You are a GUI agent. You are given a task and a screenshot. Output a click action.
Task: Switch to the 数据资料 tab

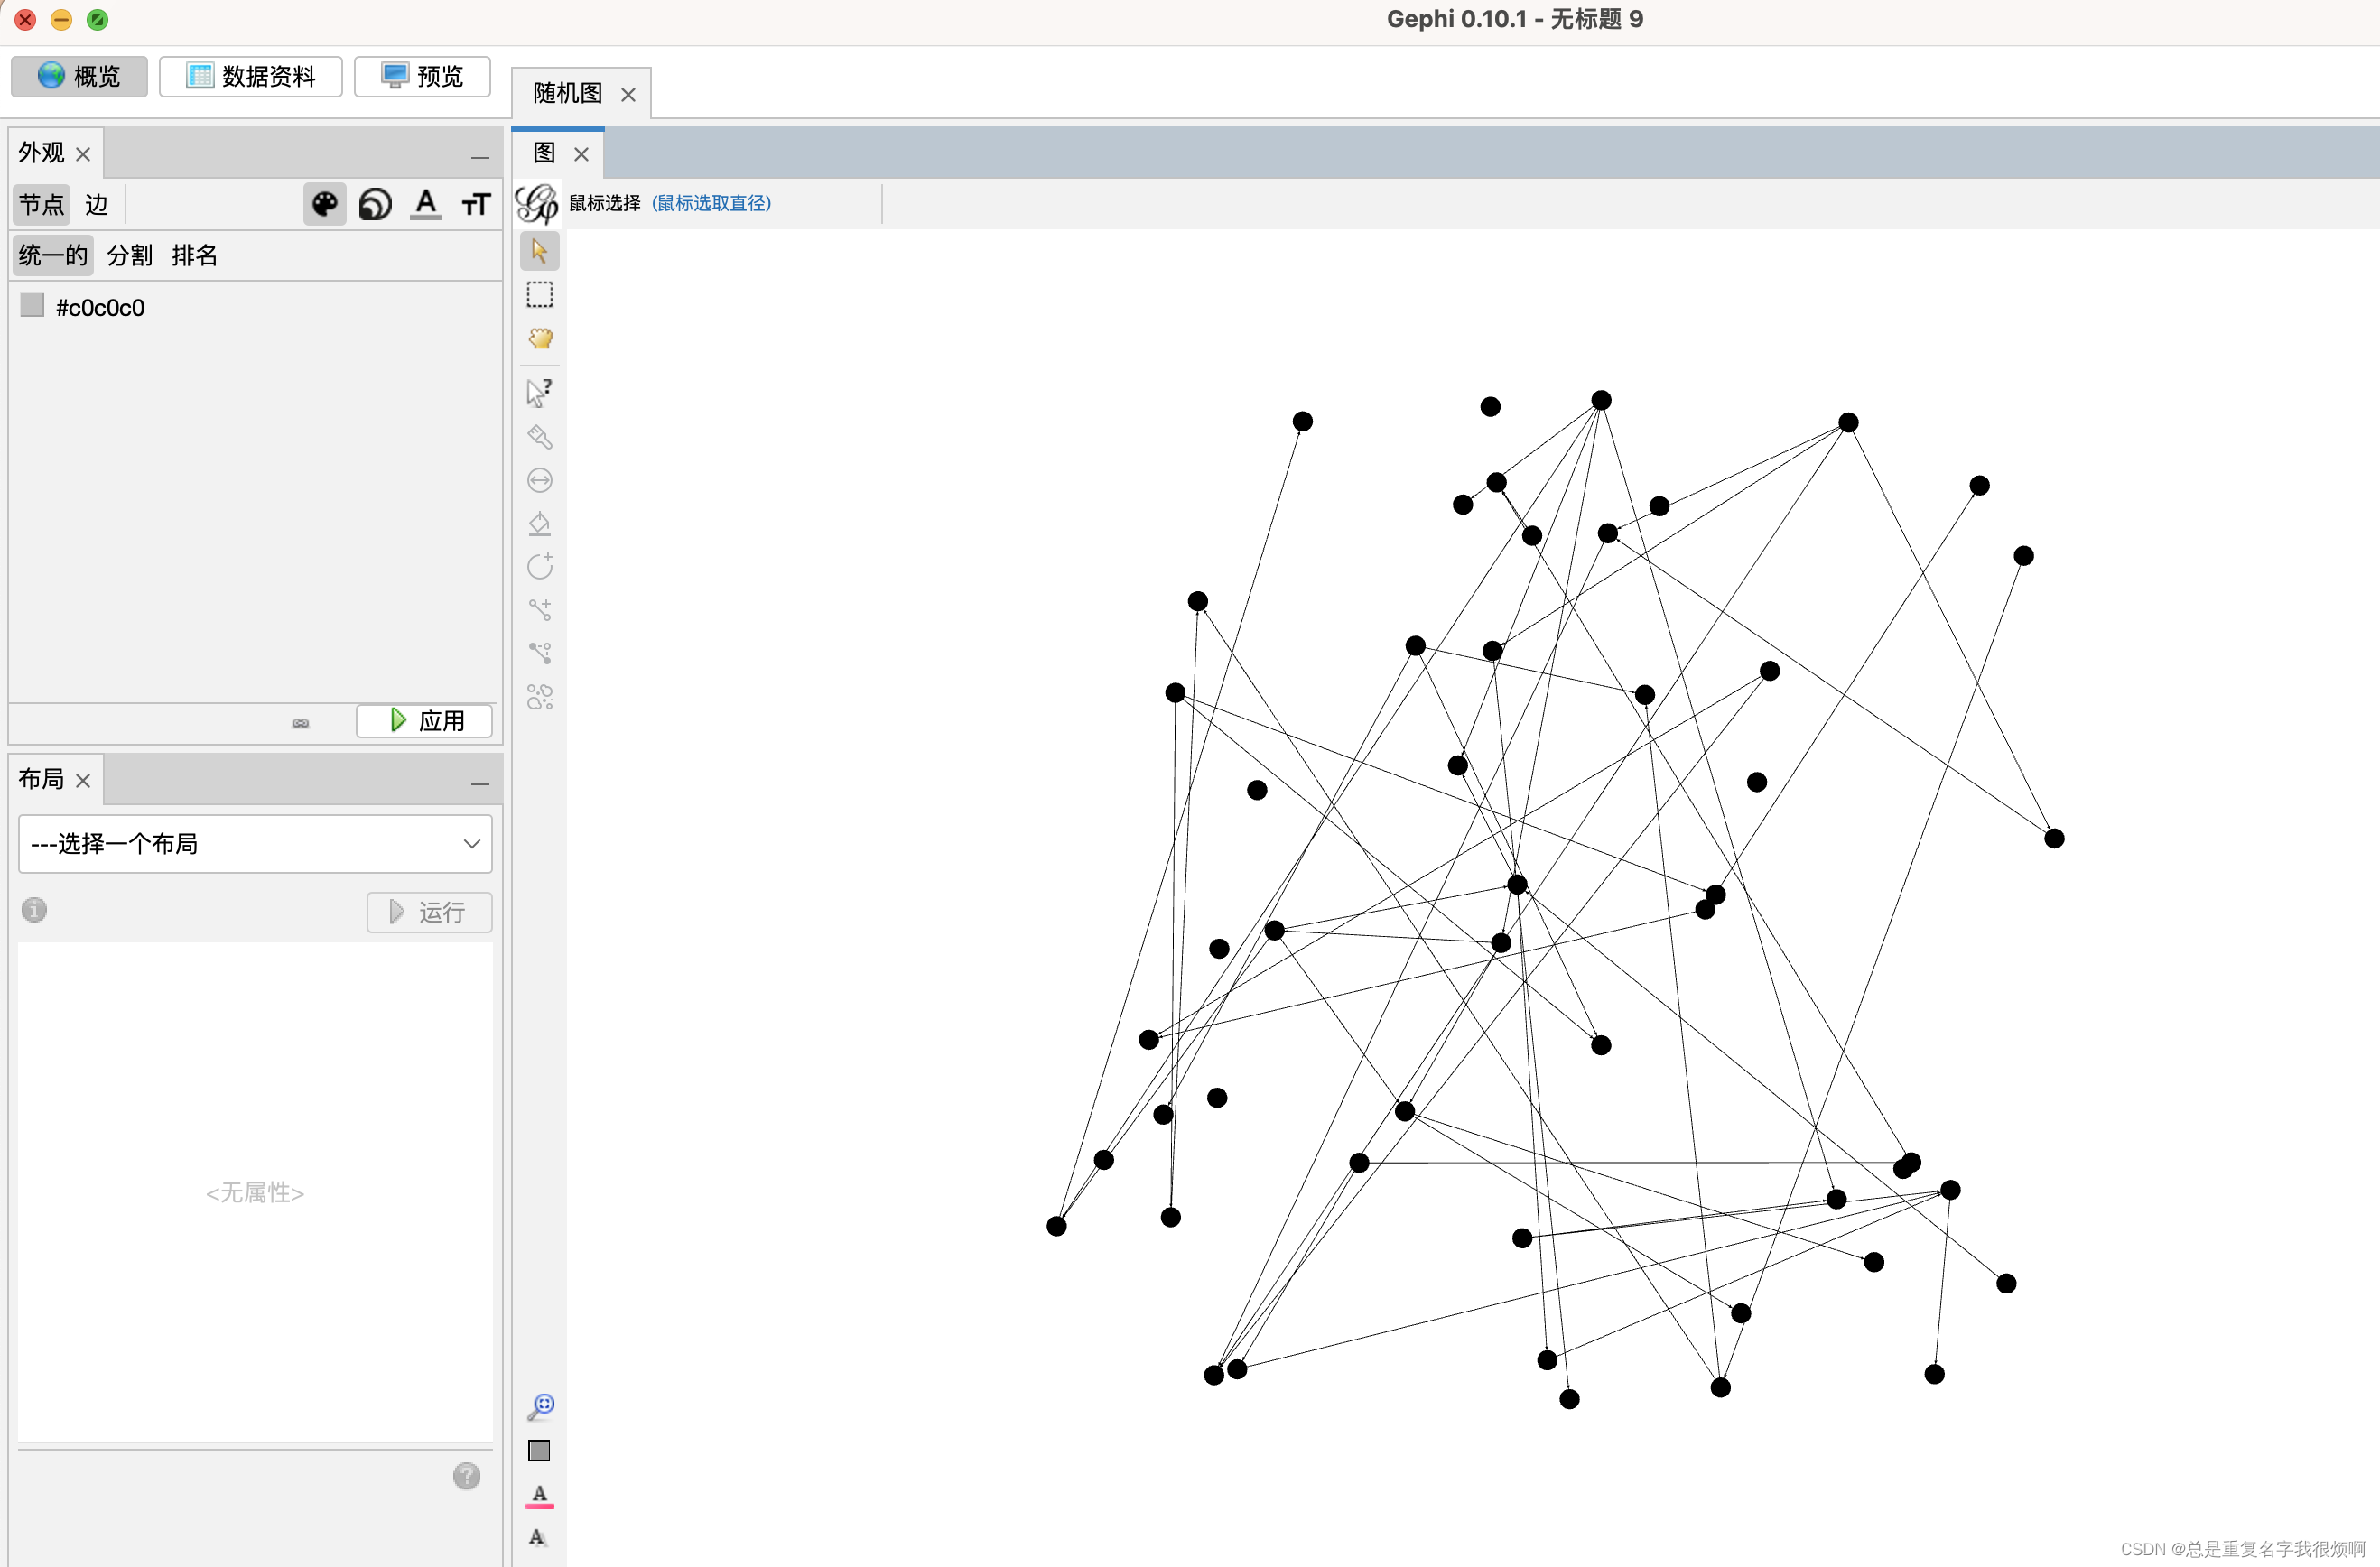pyautogui.click(x=251, y=76)
